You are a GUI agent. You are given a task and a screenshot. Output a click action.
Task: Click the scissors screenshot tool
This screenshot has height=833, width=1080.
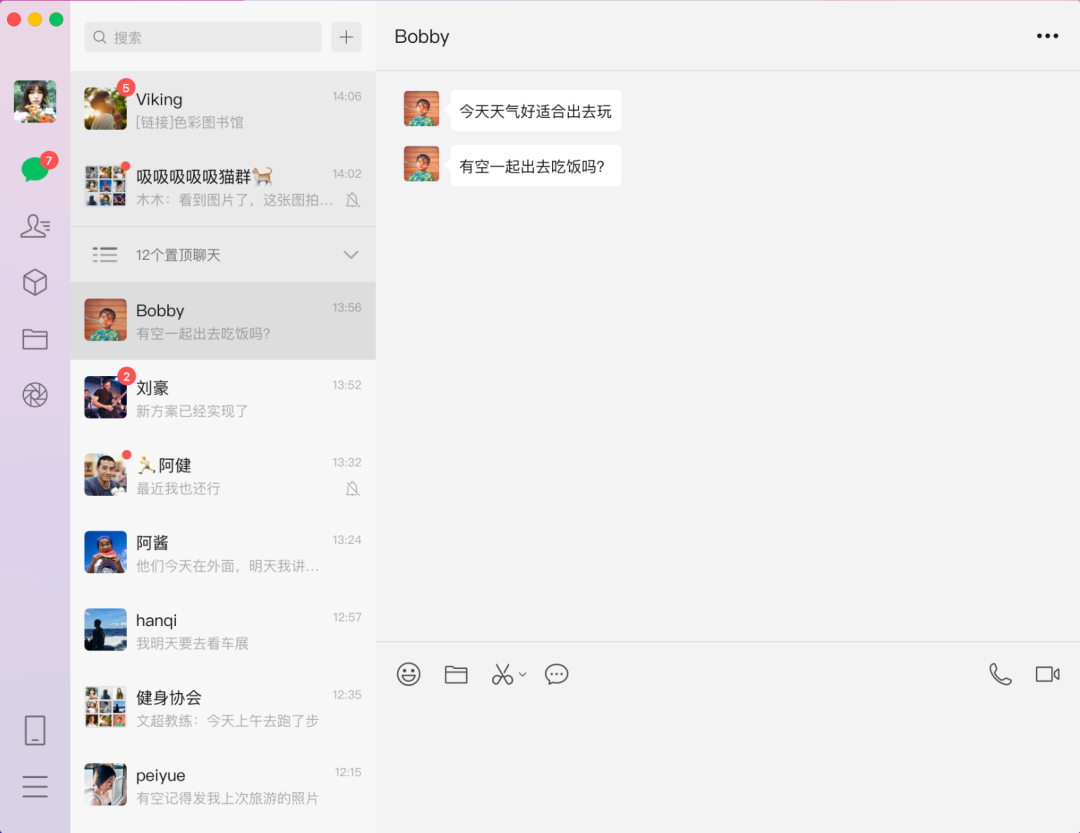click(502, 674)
